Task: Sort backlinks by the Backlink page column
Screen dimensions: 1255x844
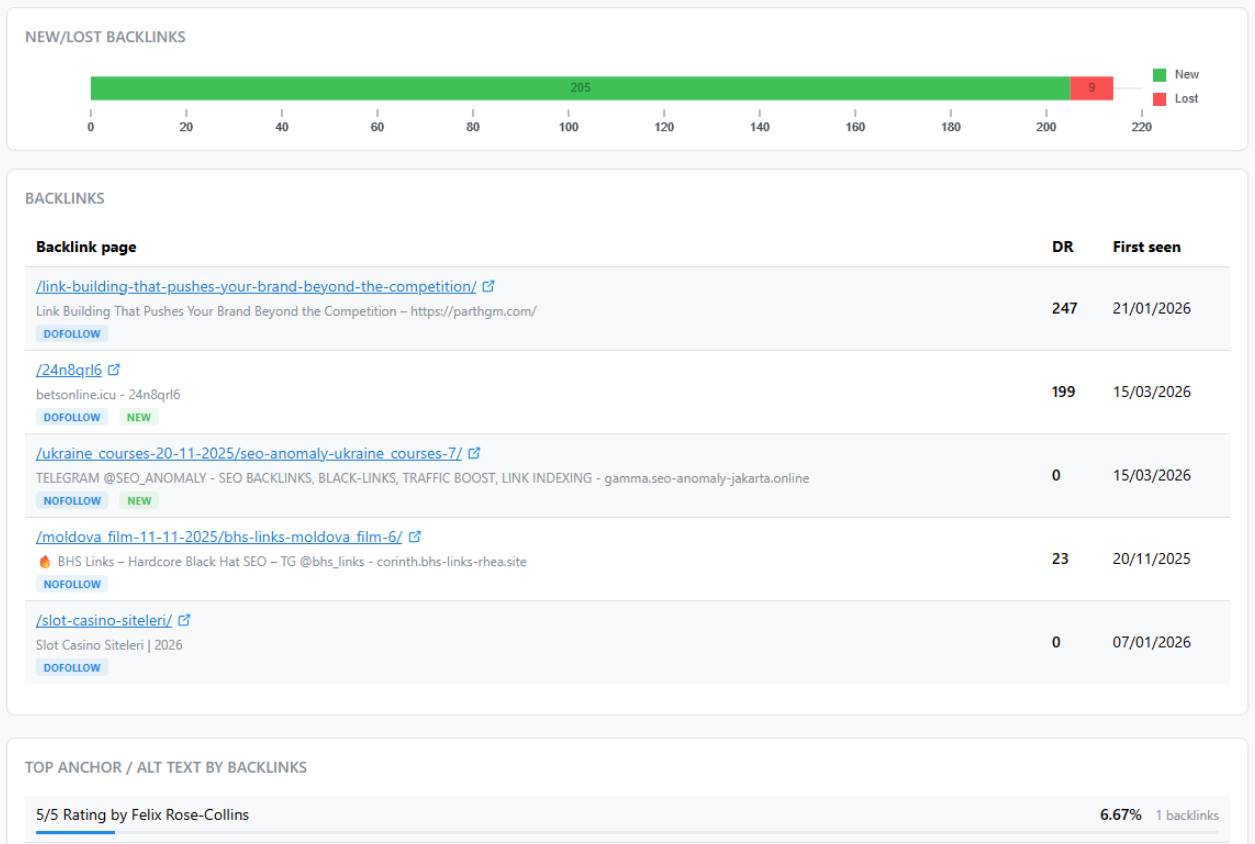Action: click(x=89, y=246)
